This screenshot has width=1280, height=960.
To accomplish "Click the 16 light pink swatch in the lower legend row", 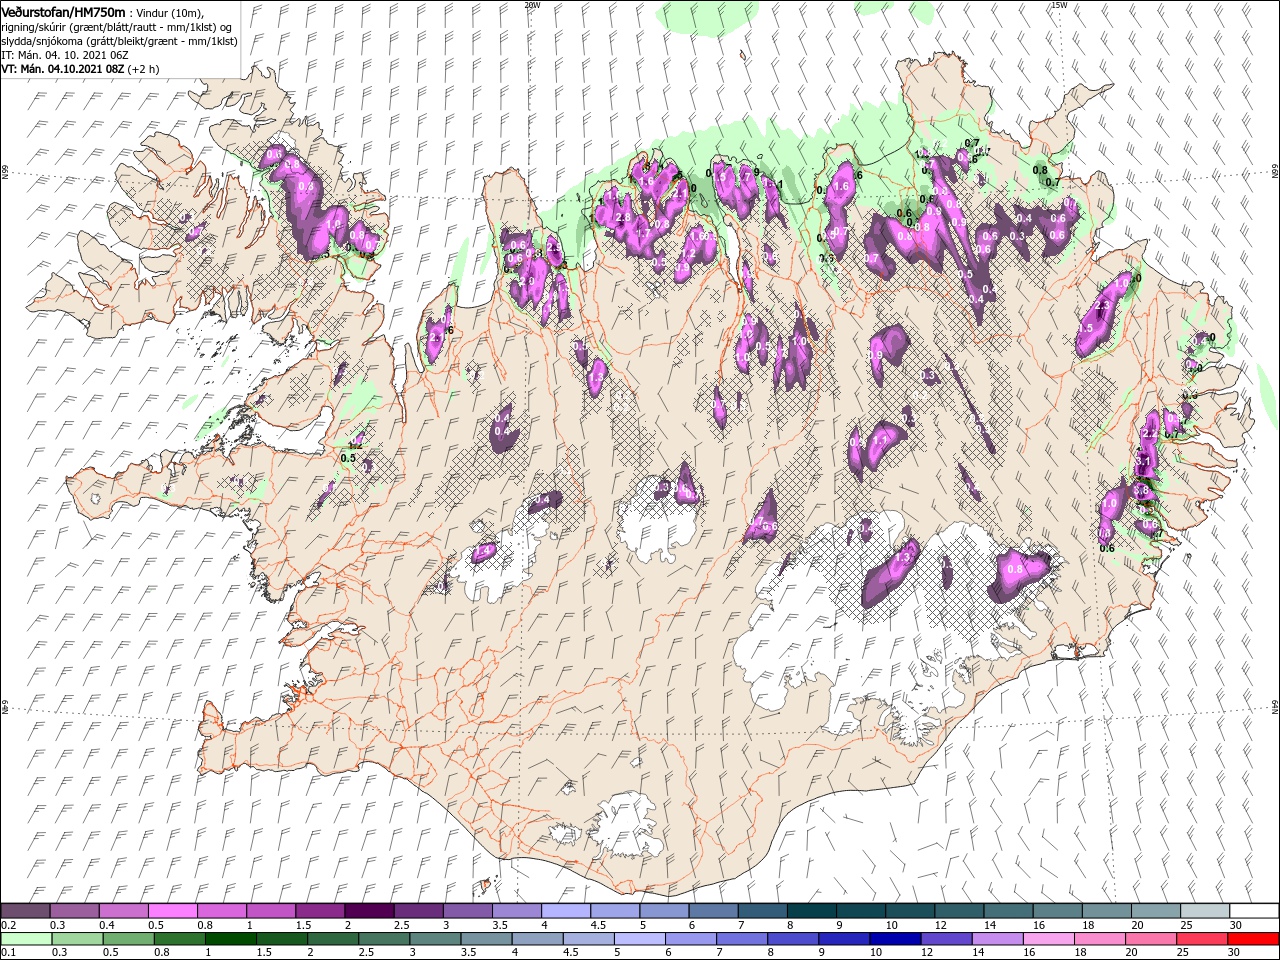I will pos(1049,939).
